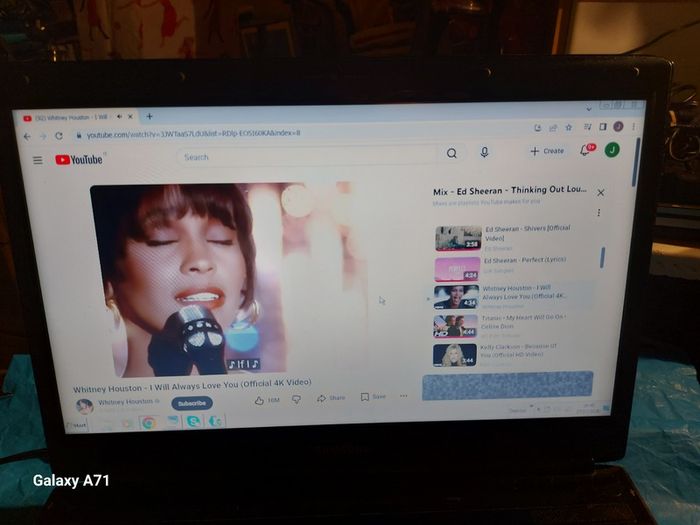Screen dimensions: 700x525
Task: Play the Titanic - My Heart Will Go On thumbnail
Action: [455, 326]
